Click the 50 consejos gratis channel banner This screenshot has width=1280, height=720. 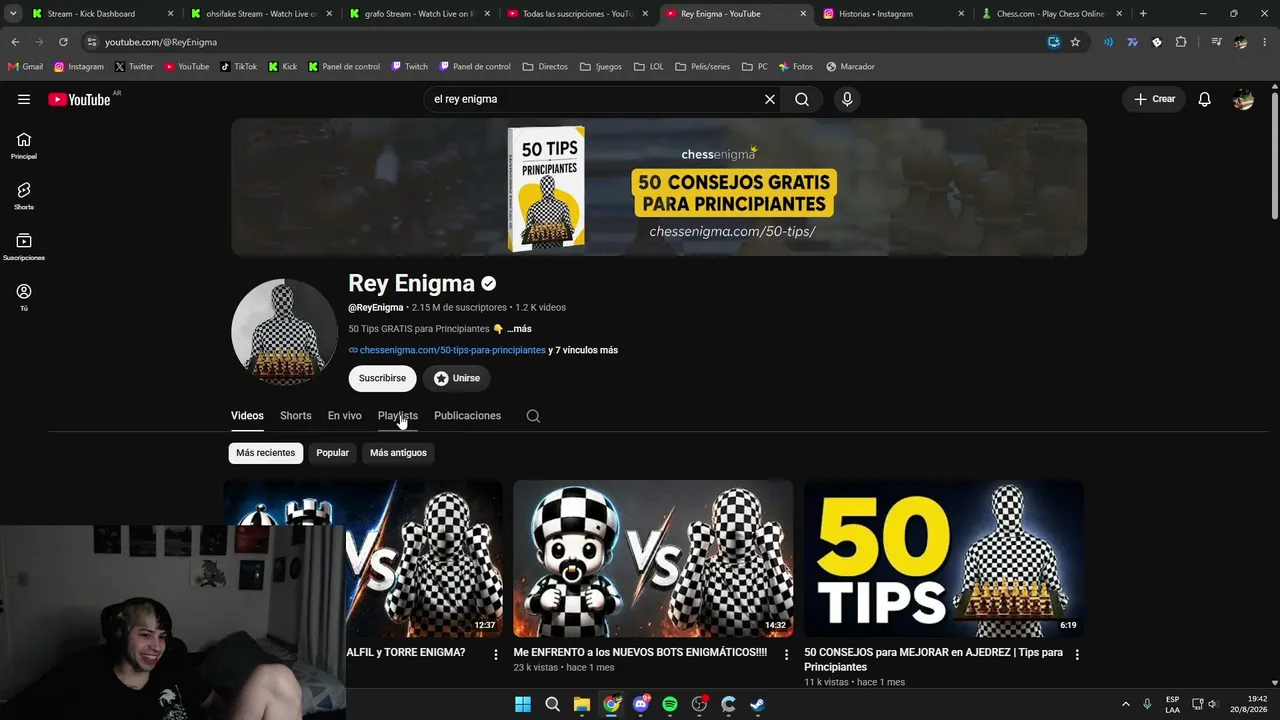(x=659, y=187)
